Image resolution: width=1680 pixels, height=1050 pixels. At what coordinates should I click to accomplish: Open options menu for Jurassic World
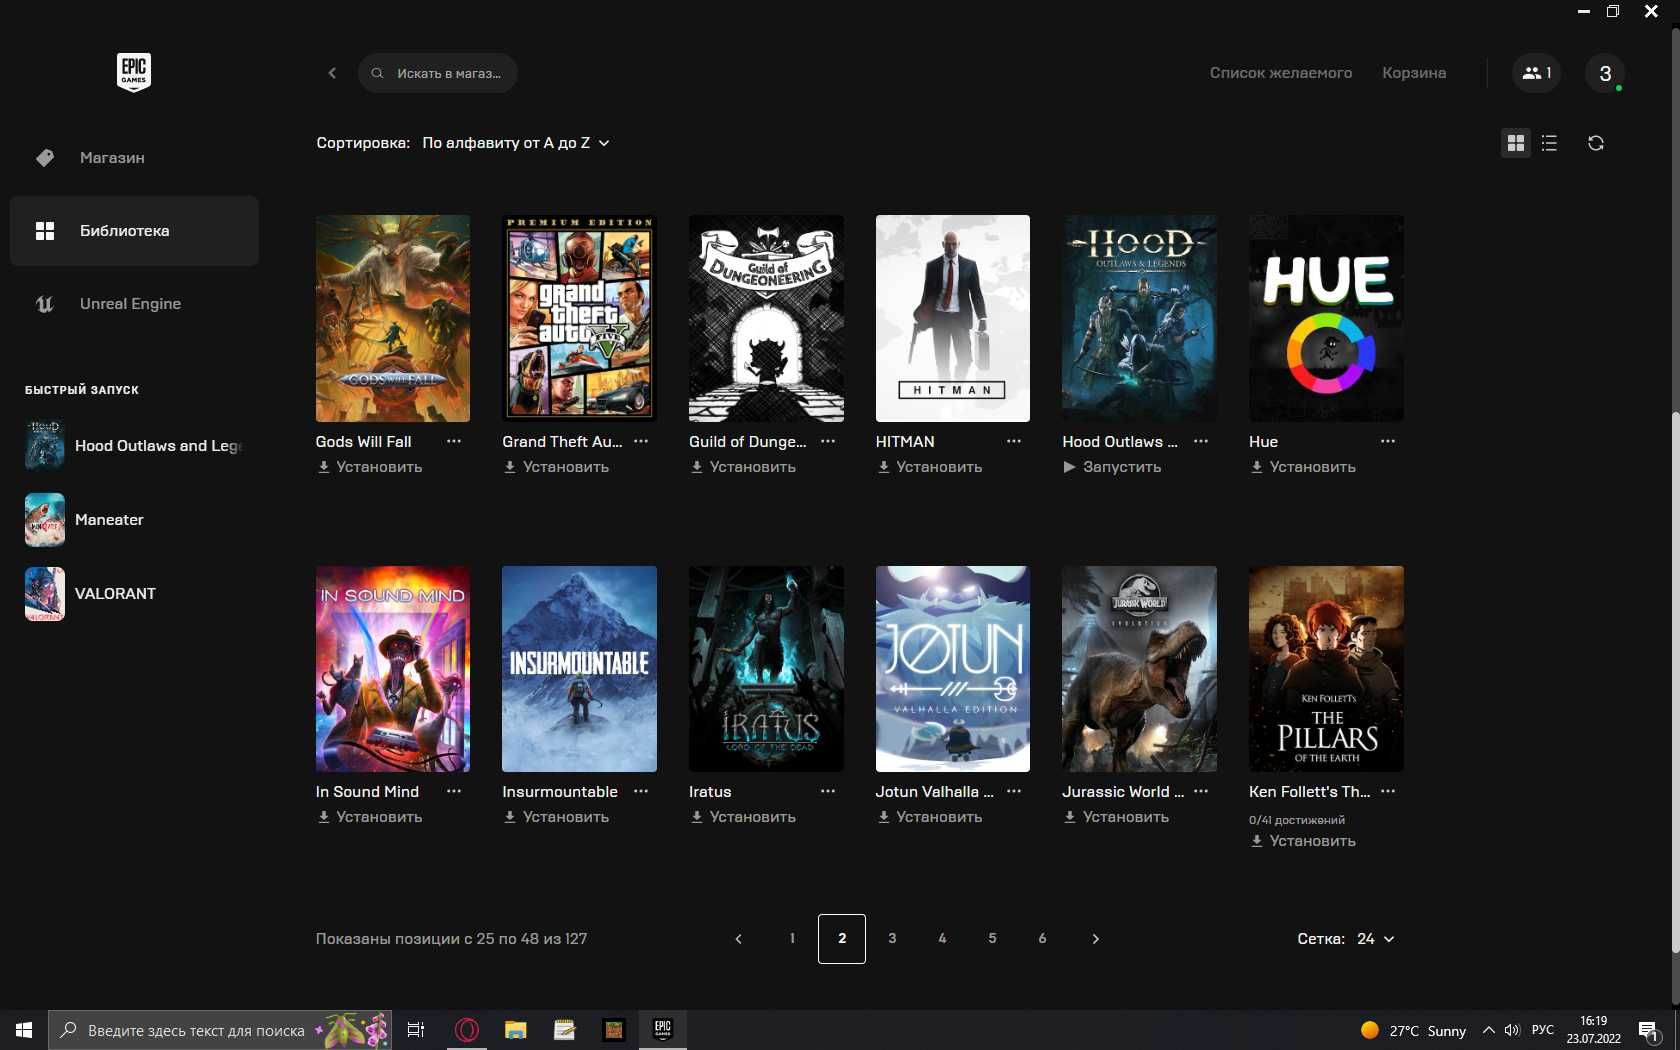pyautogui.click(x=1201, y=791)
